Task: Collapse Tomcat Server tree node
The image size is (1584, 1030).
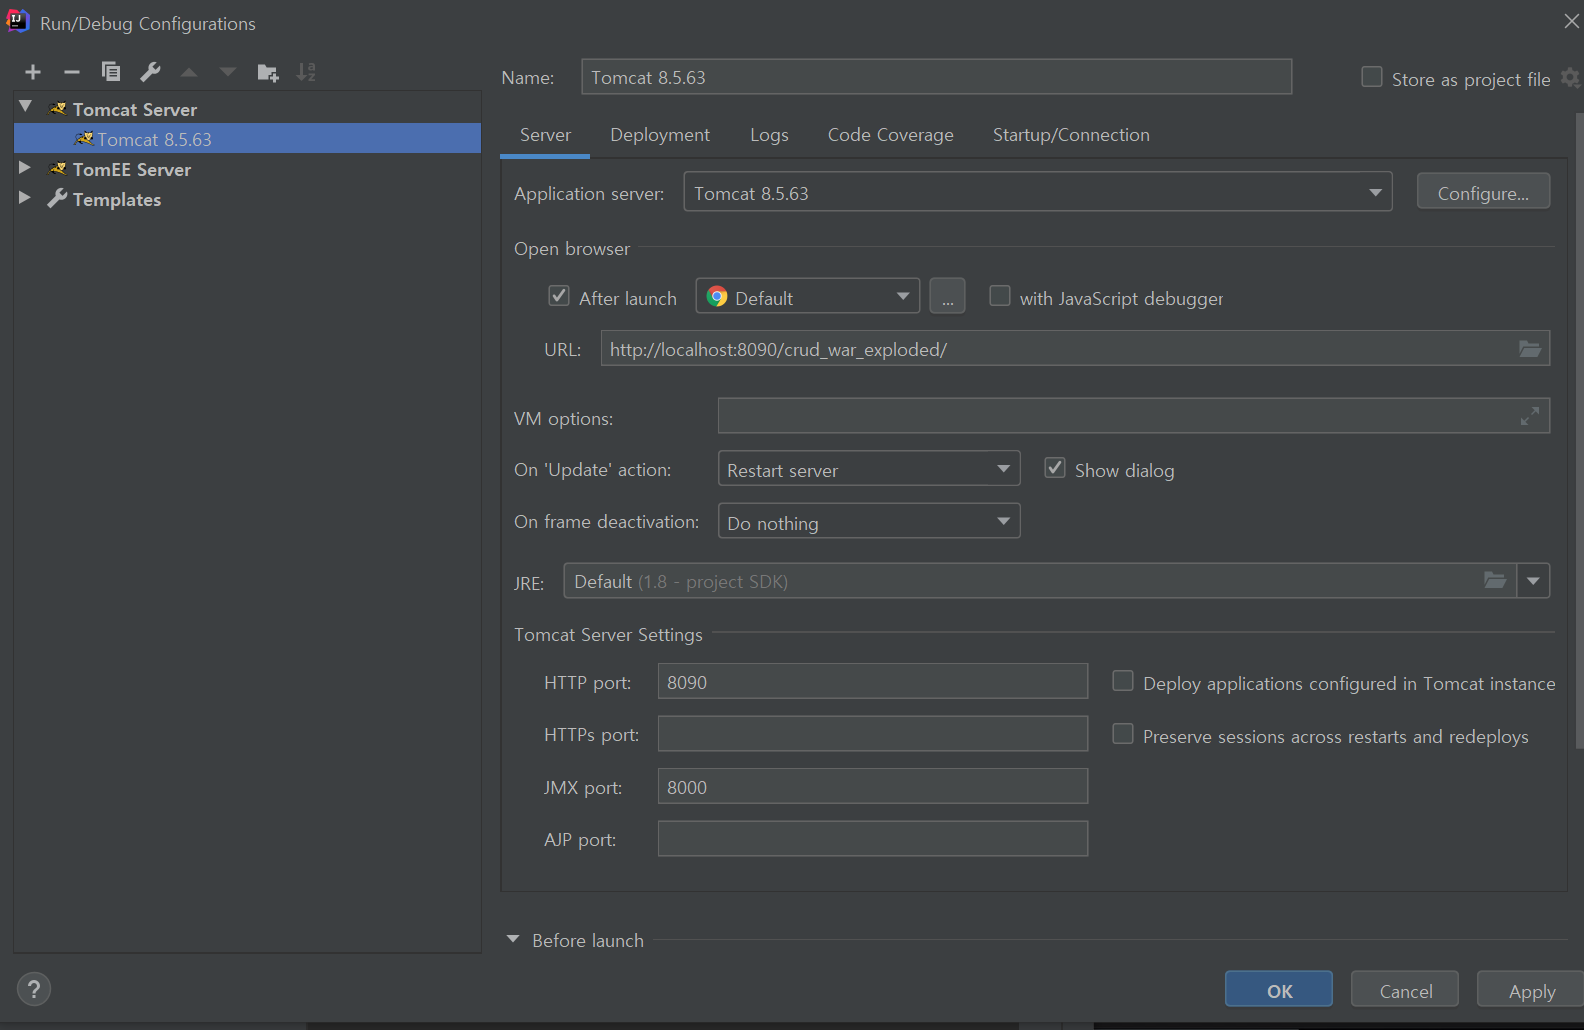Action: coord(26,107)
